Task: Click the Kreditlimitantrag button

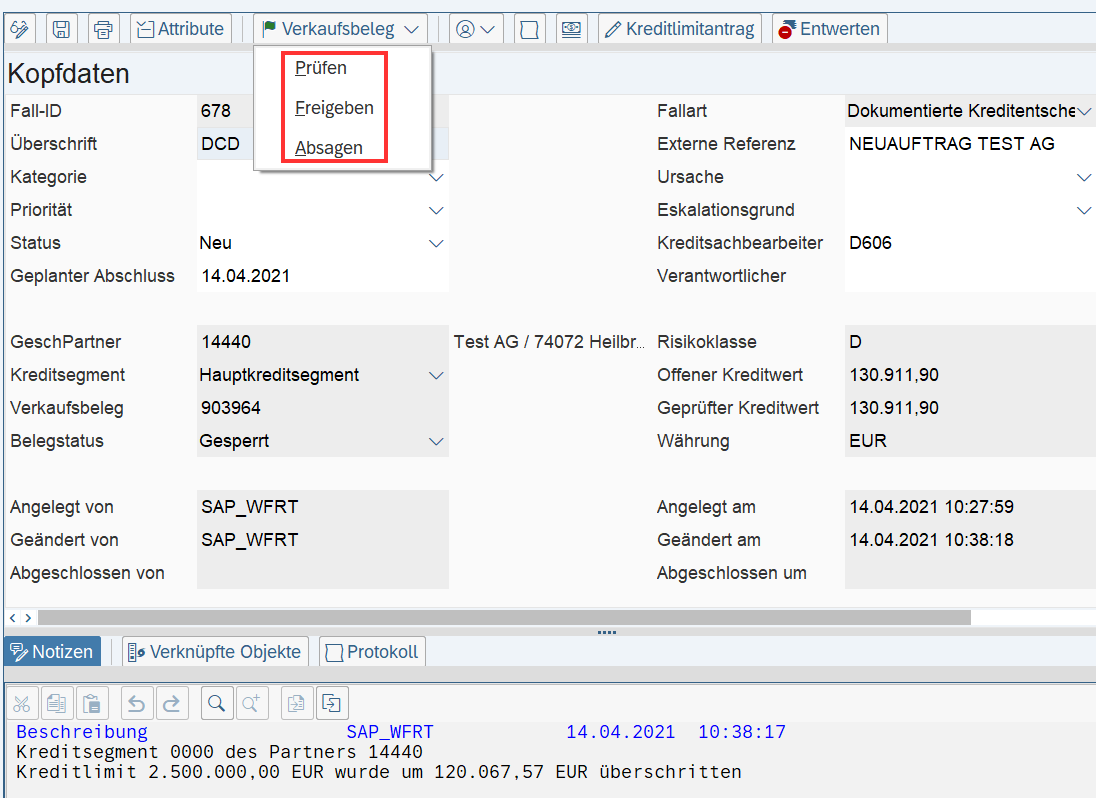Action: pyautogui.click(x=680, y=28)
